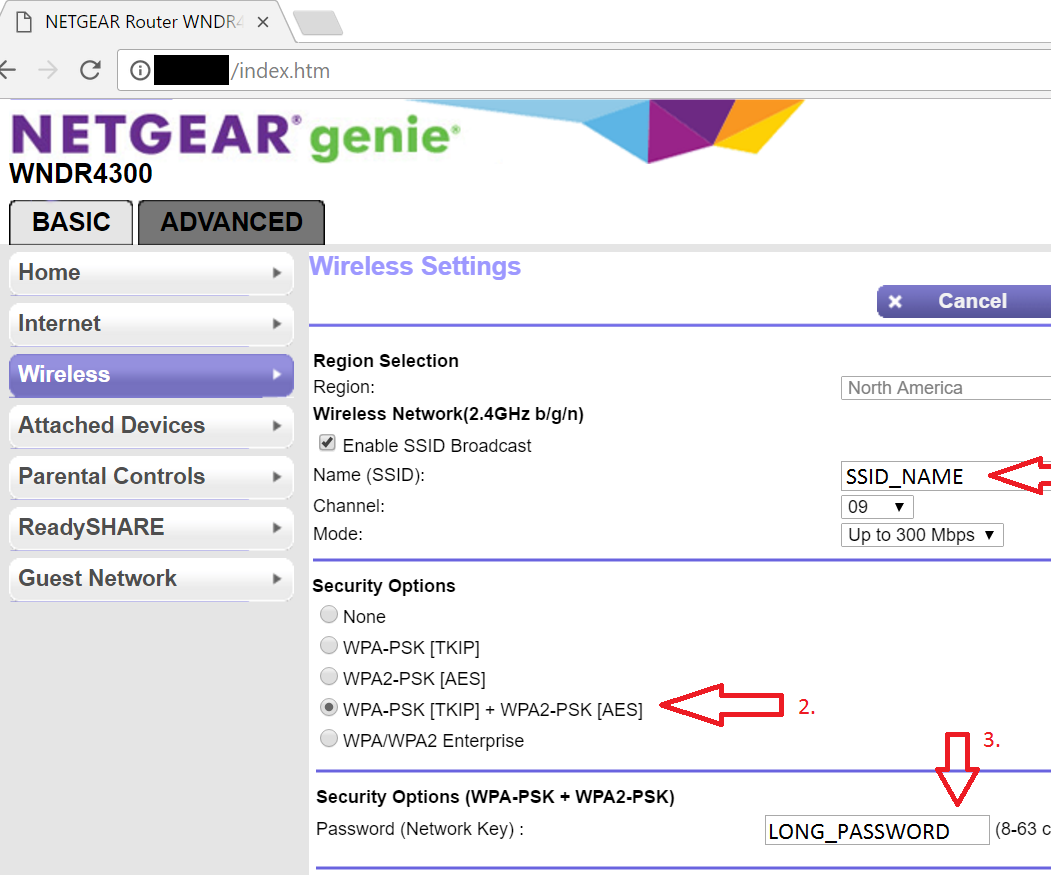Click the page icon on the browser tab
This screenshot has height=875, width=1051.
pos(22,22)
